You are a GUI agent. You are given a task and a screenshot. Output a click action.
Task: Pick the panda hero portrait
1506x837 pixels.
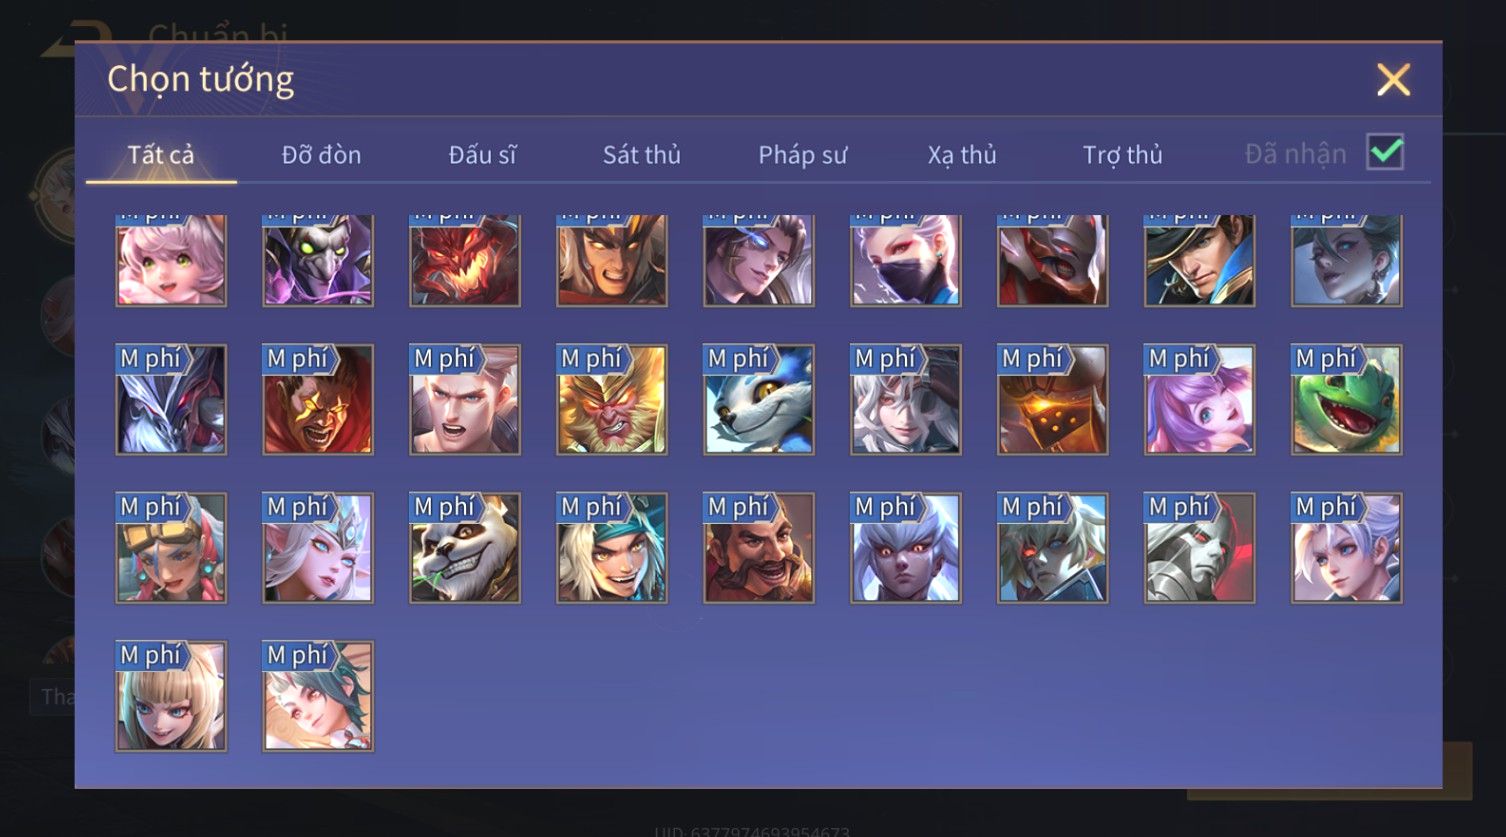(465, 548)
